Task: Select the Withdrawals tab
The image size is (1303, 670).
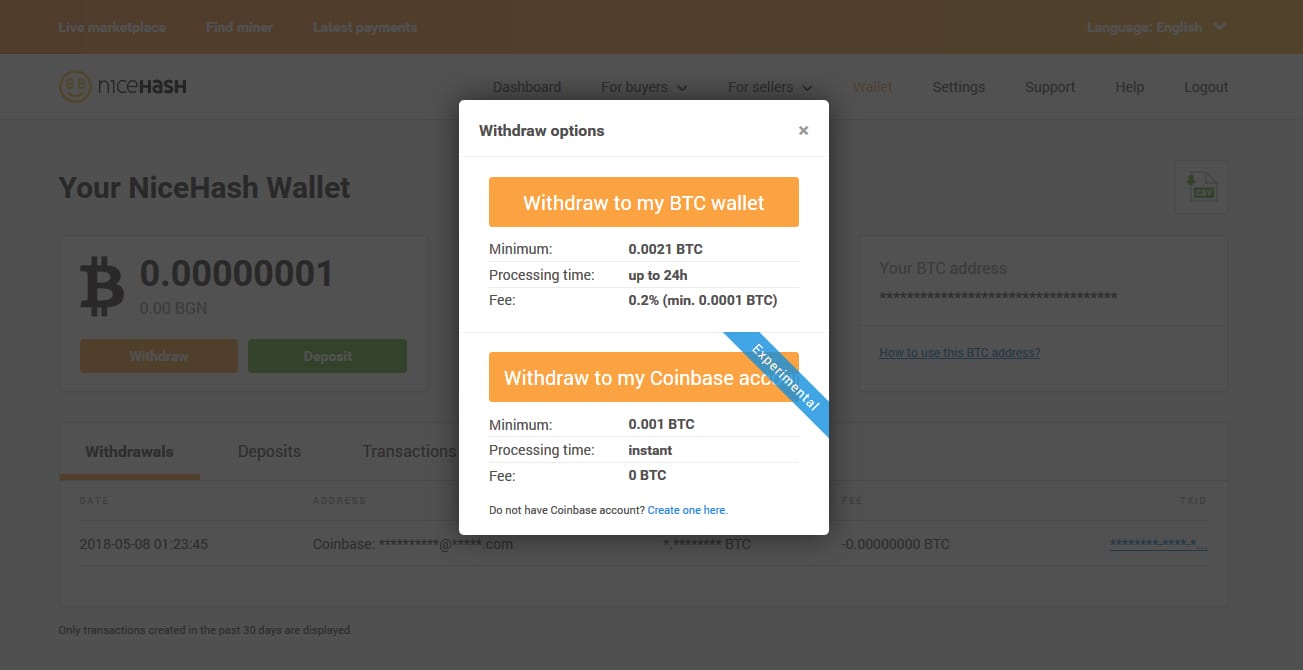Action: pyautogui.click(x=129, y=452)
